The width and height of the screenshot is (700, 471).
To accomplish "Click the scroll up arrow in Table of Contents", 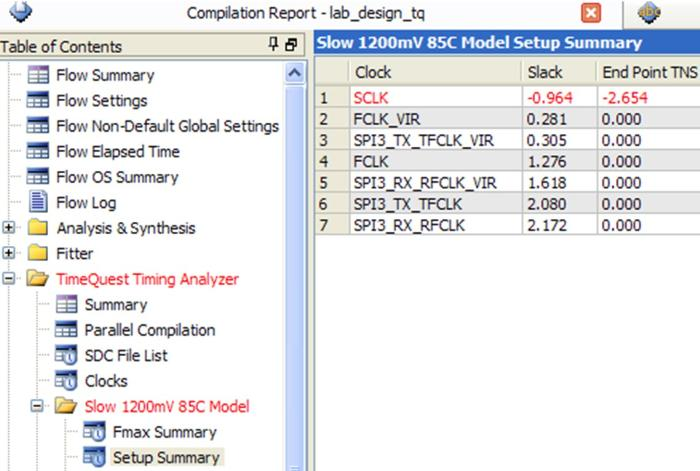I will 295,73.
